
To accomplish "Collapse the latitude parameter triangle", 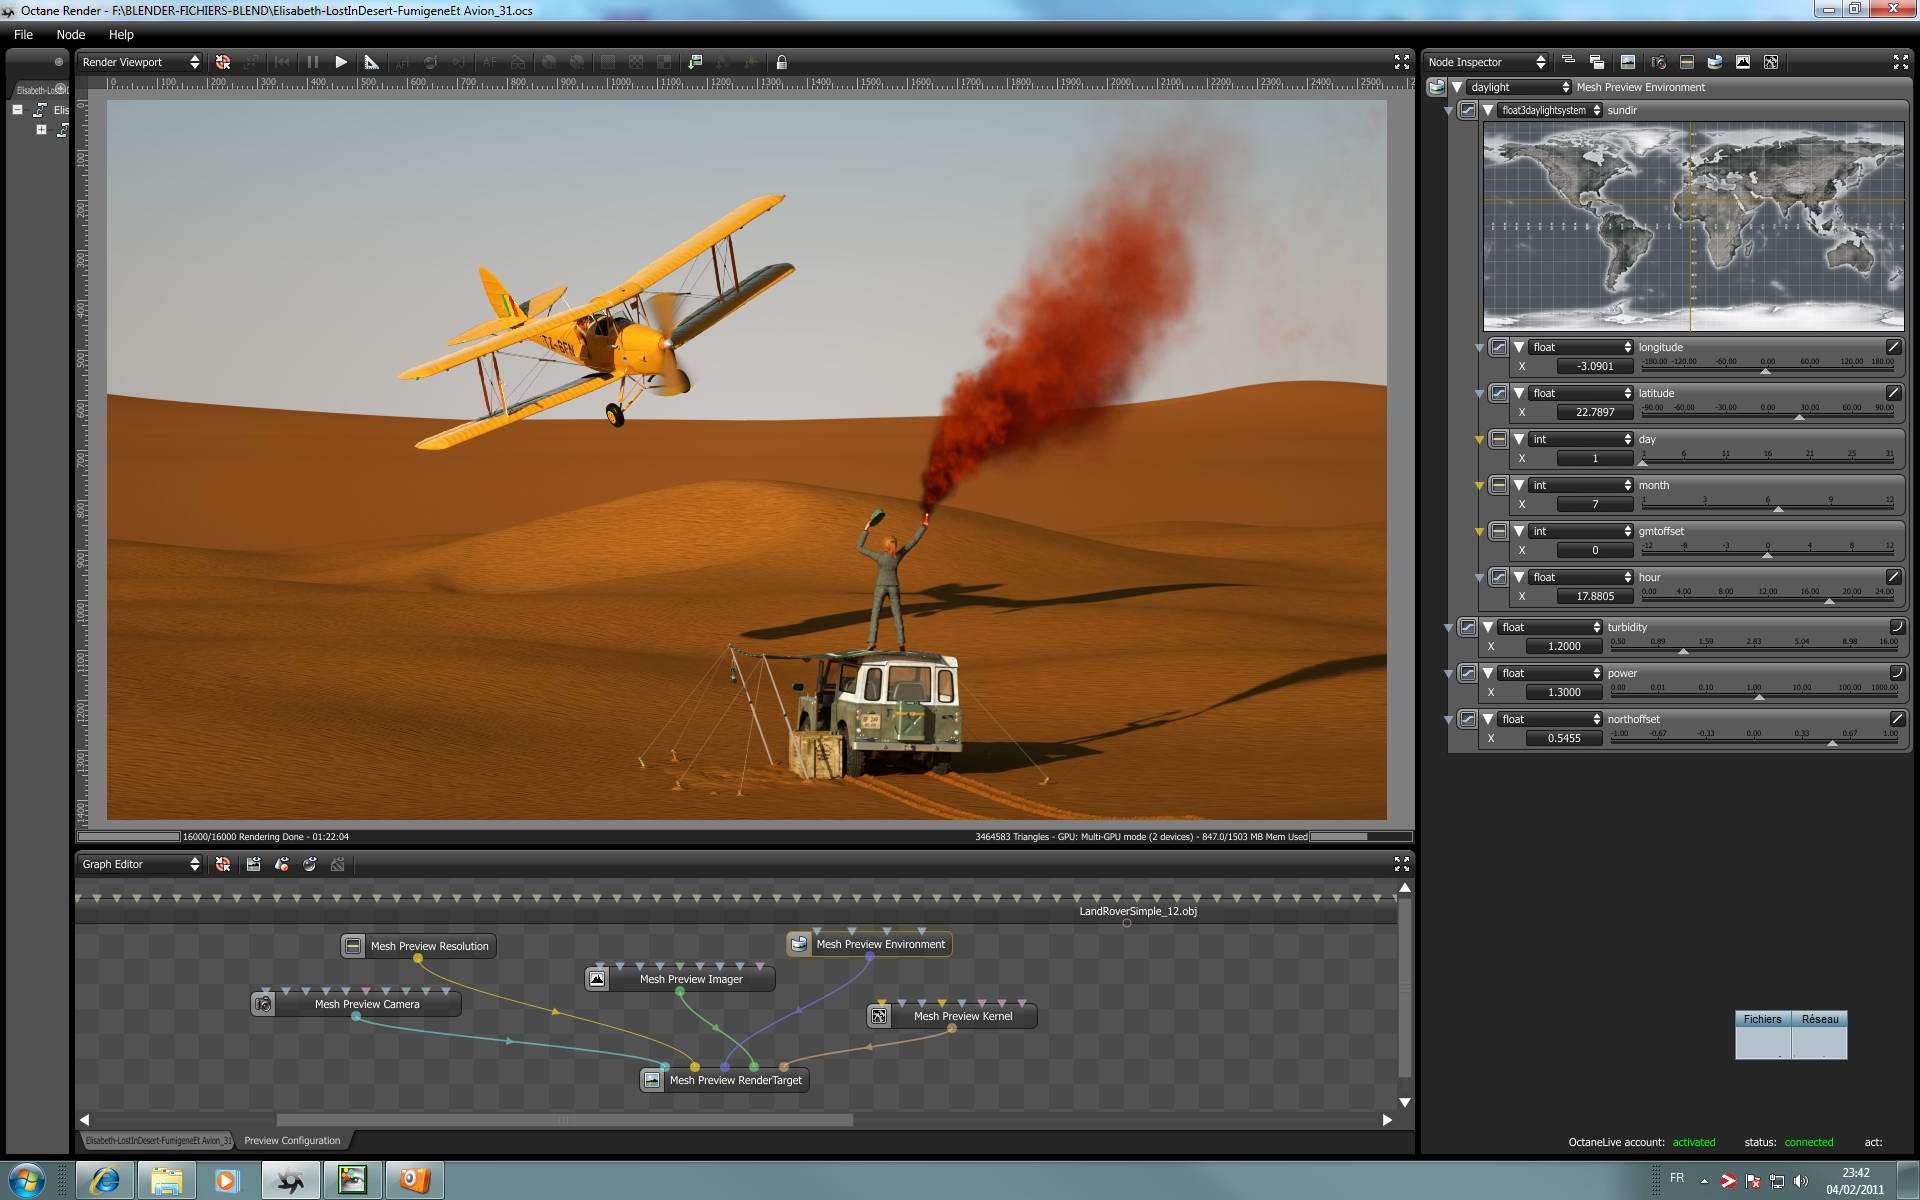I will click(x=1519, y=393).
